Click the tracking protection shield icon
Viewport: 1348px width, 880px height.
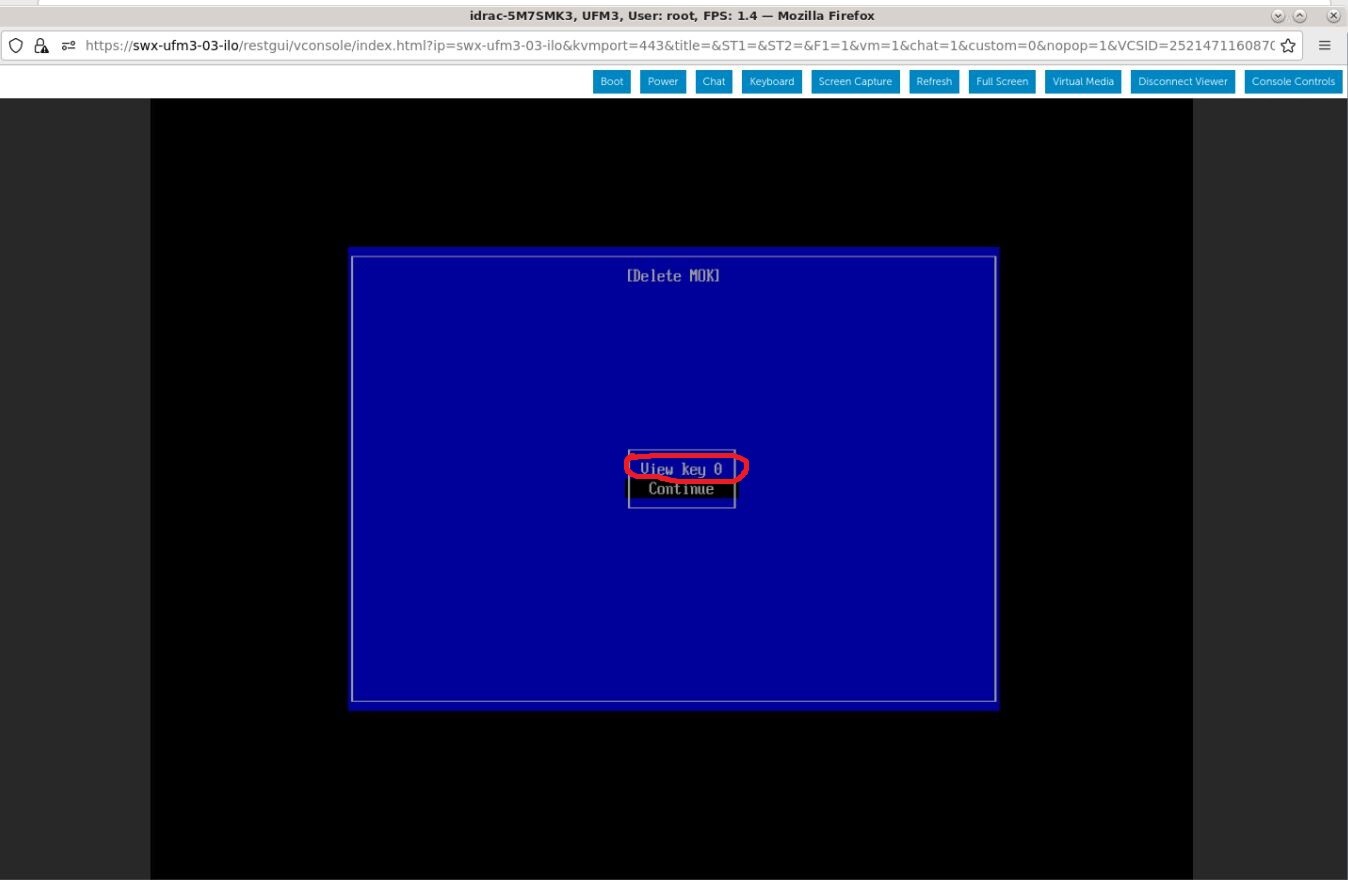coord(16,45)
